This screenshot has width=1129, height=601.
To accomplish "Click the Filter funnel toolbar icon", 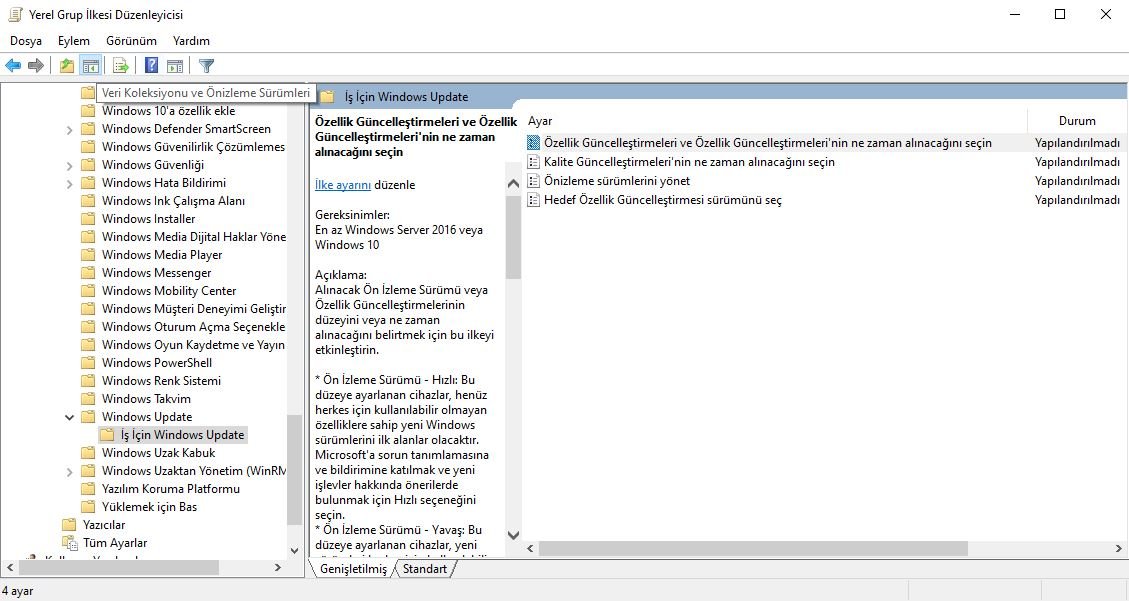I will [206, 66].
